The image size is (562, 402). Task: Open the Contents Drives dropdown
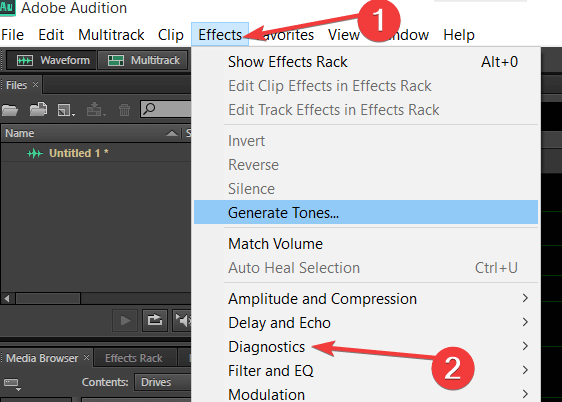163,382
